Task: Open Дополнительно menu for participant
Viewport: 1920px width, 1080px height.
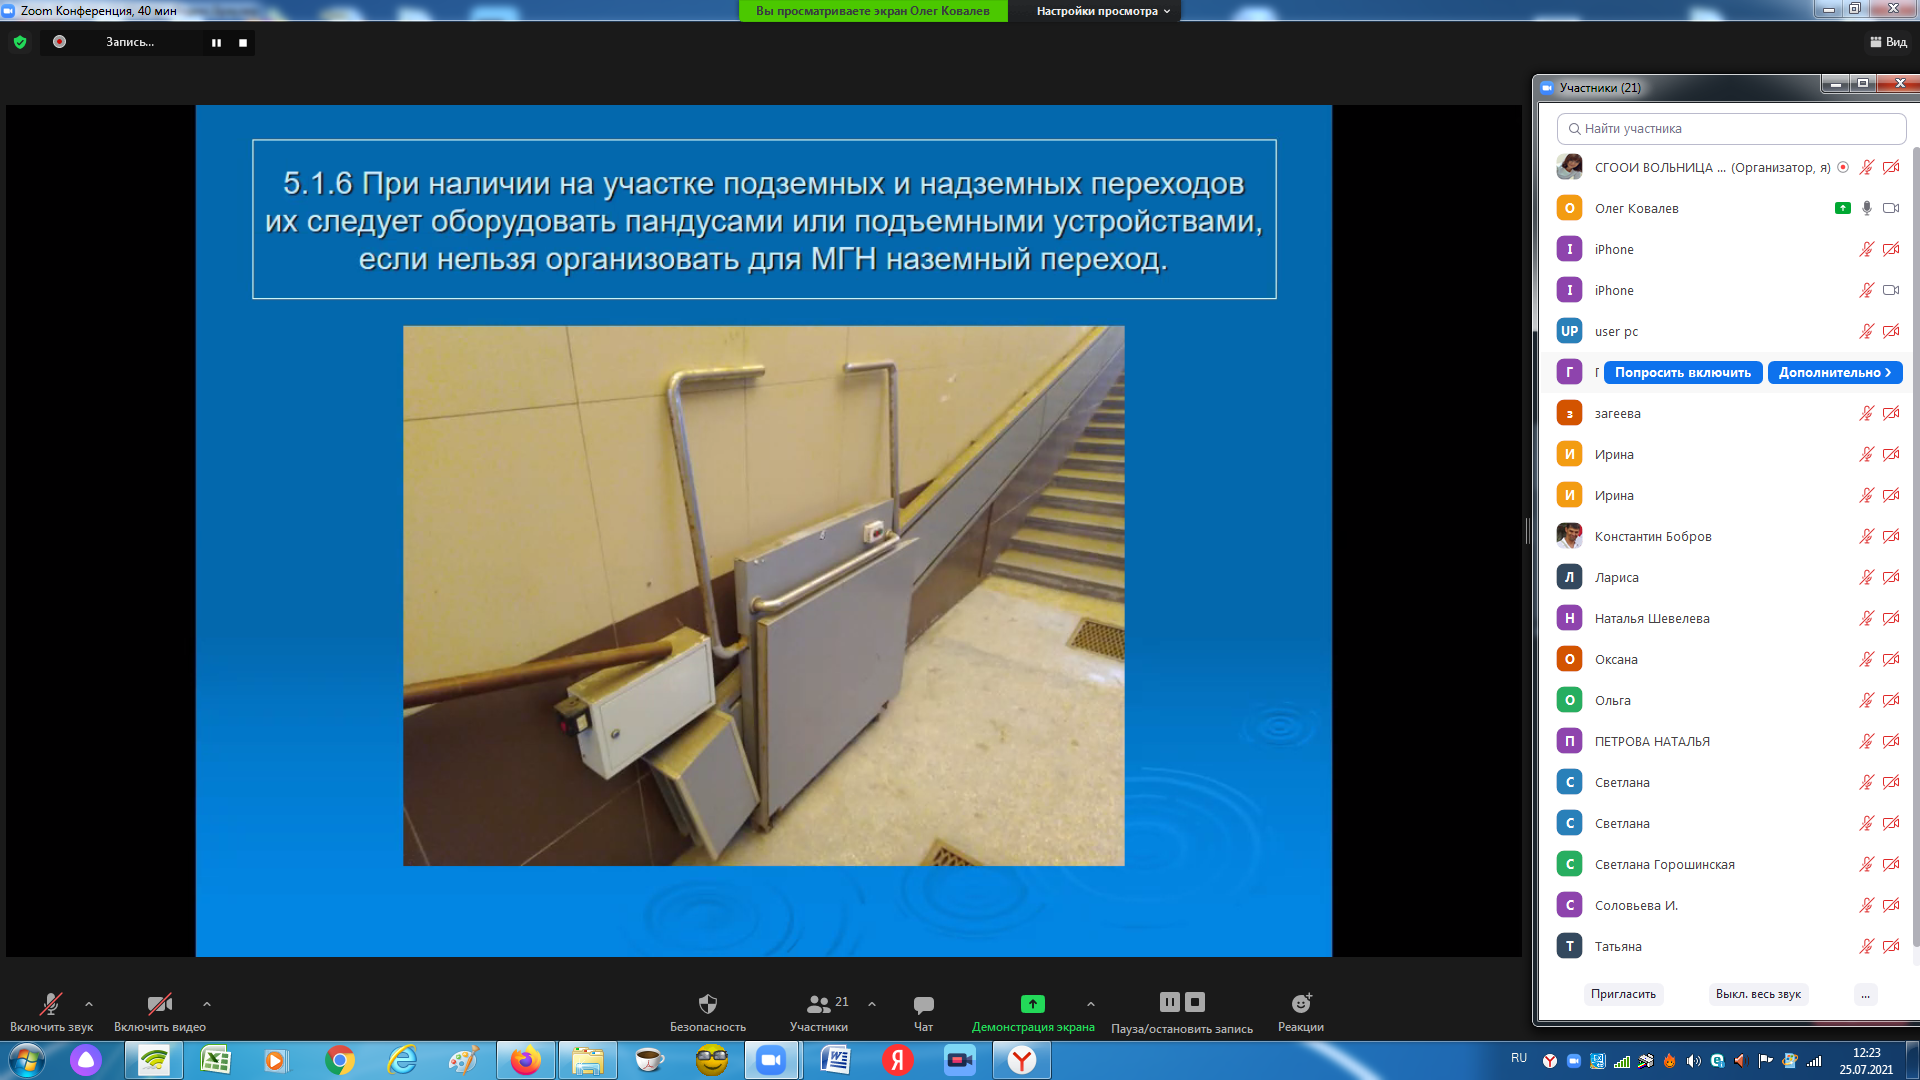Action: point(1834,372)
